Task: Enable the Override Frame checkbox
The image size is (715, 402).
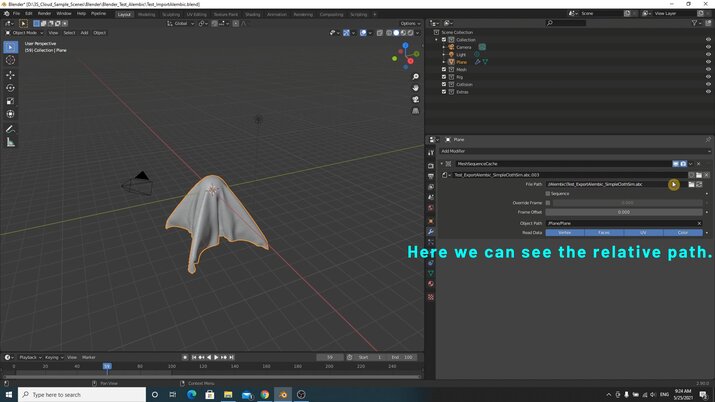Action: [548, 203]
